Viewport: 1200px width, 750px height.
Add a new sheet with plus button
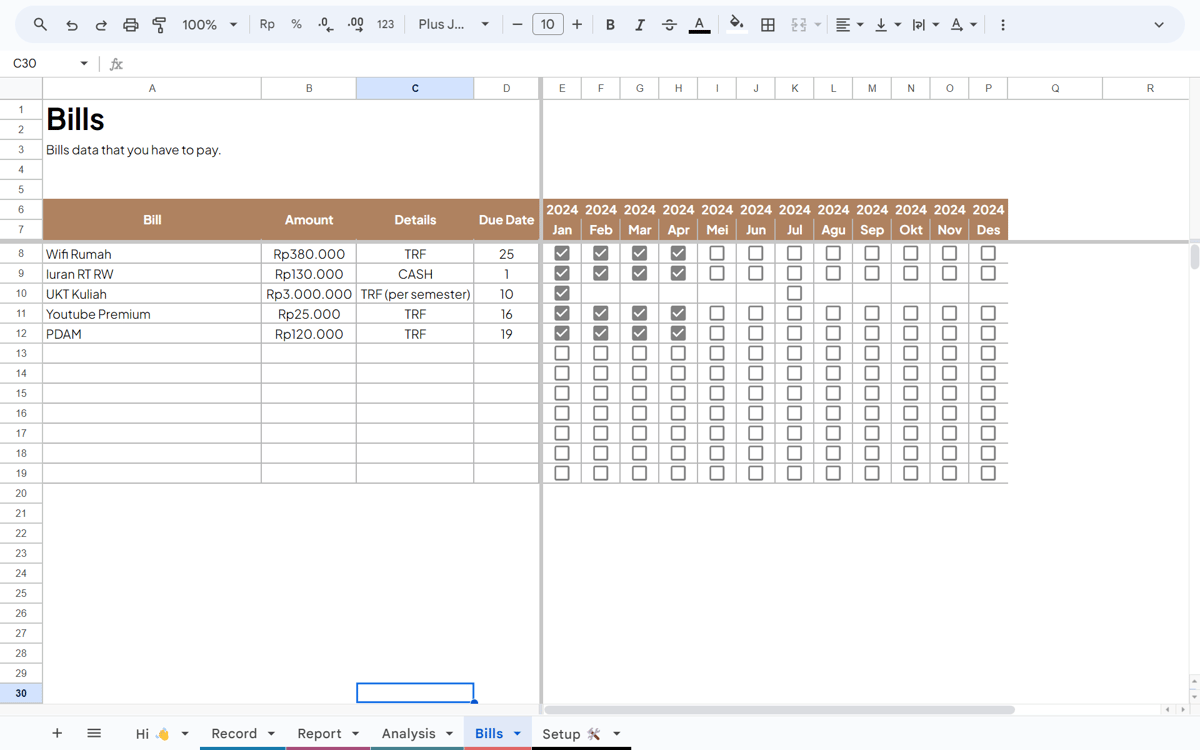(57, 733)
